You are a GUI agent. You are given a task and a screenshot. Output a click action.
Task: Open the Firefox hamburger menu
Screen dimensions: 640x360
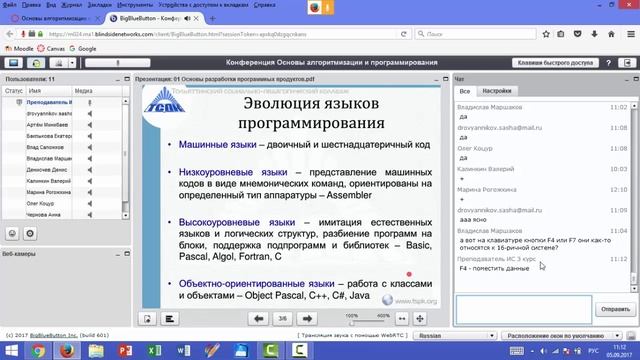tap(631, 34)
